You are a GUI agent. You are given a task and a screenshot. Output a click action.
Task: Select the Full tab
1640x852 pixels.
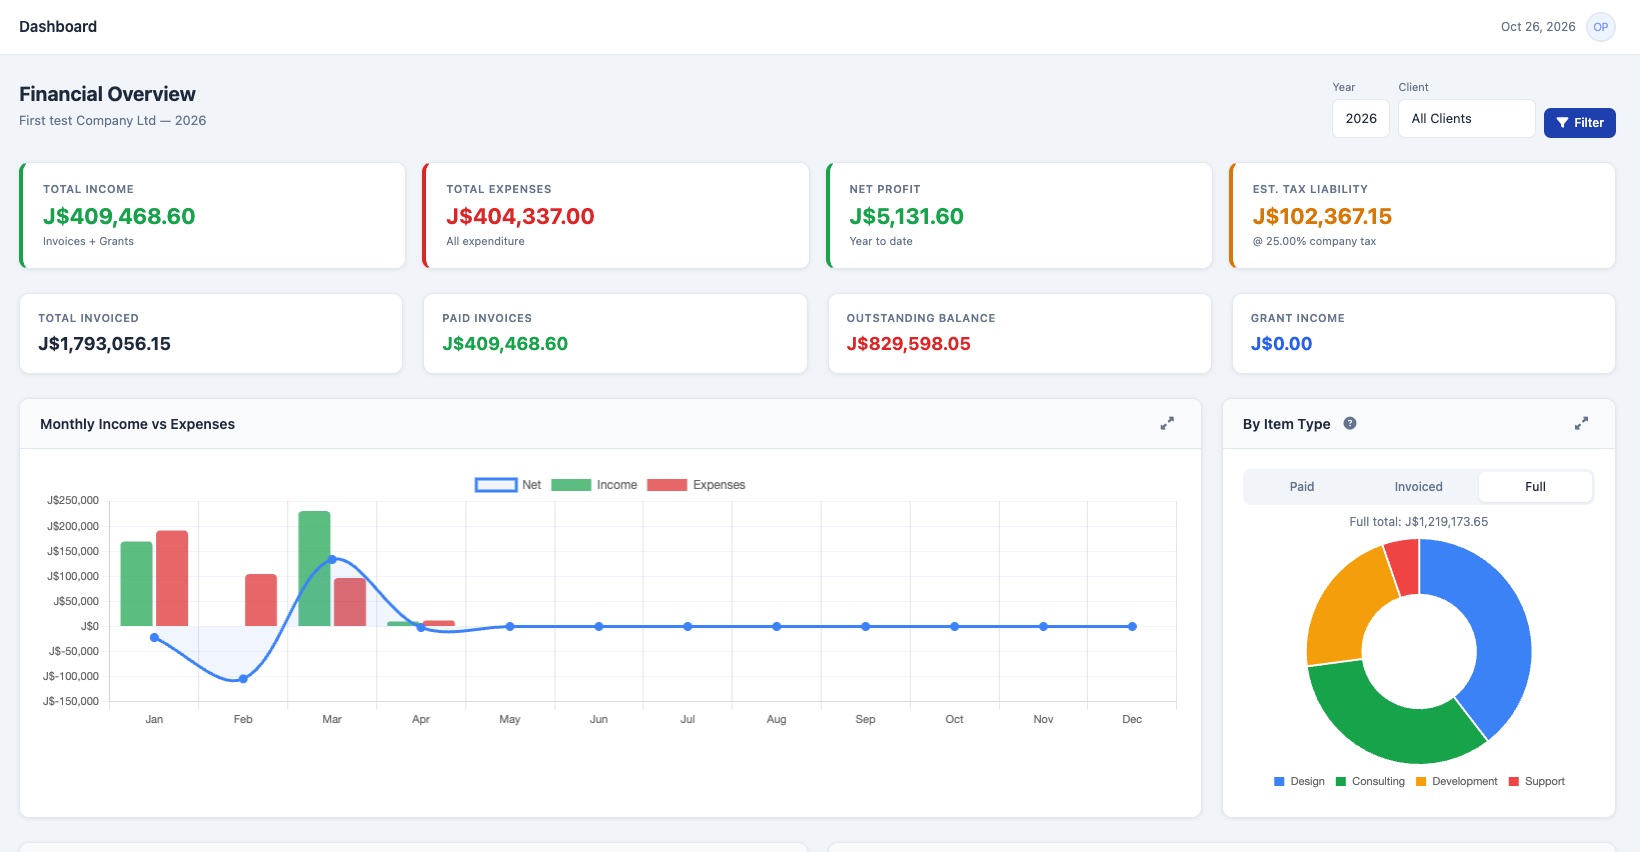click(1535, 487)
